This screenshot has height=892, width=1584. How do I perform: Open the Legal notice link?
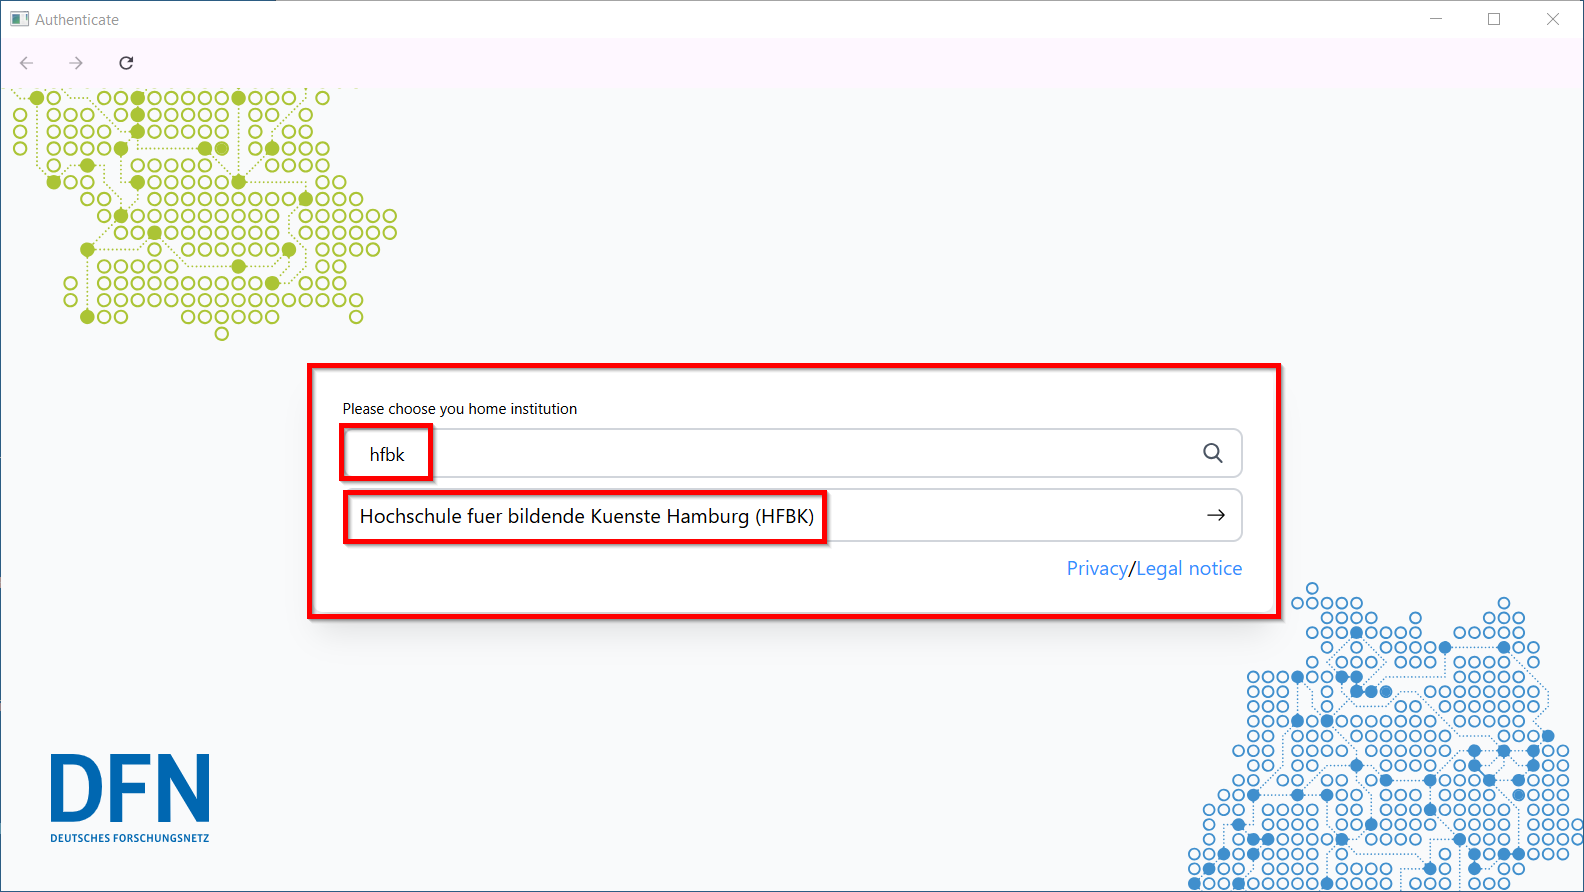(x=1189, y=568)
